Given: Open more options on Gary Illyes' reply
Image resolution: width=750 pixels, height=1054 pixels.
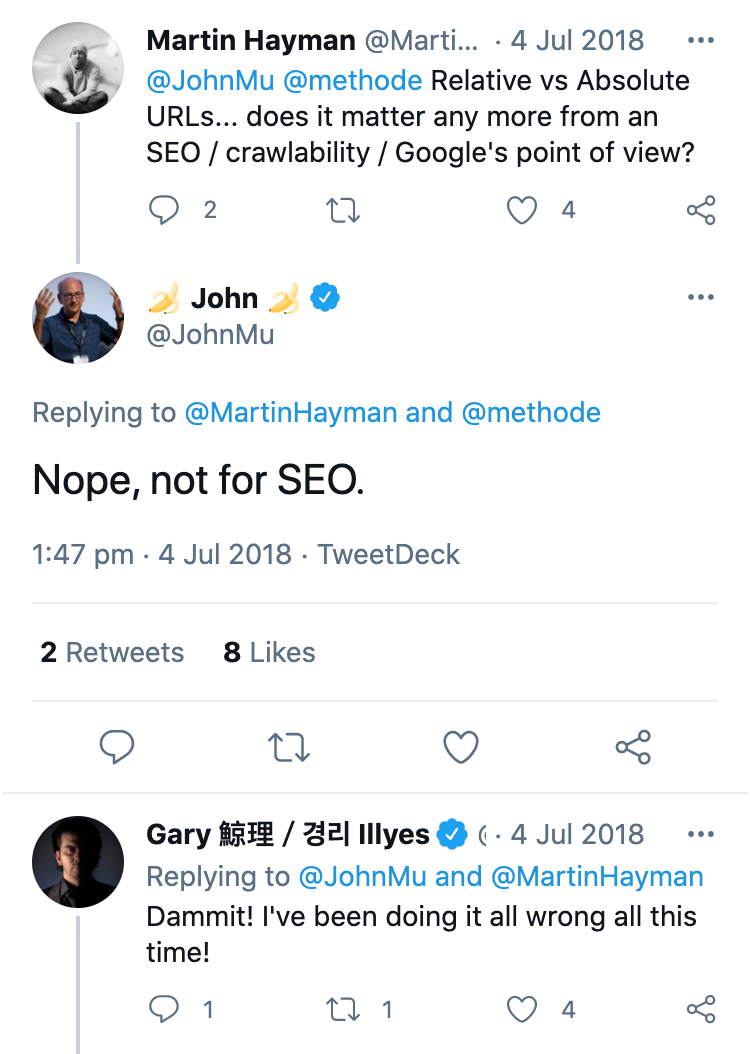Looking at the screenshot, I should click(x=701, y=834).
